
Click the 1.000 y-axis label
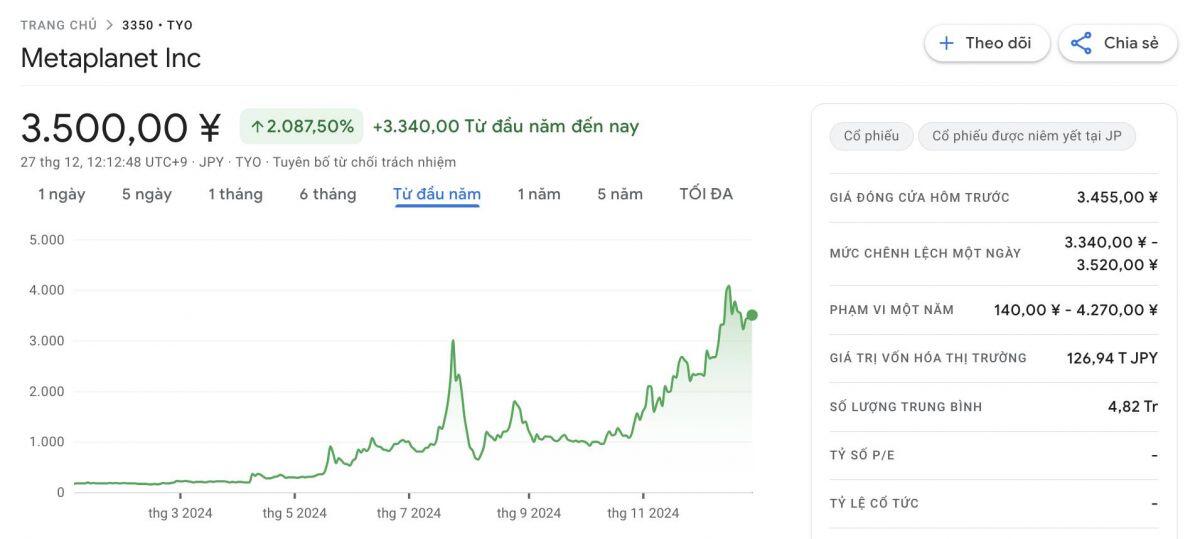[47, 442]
